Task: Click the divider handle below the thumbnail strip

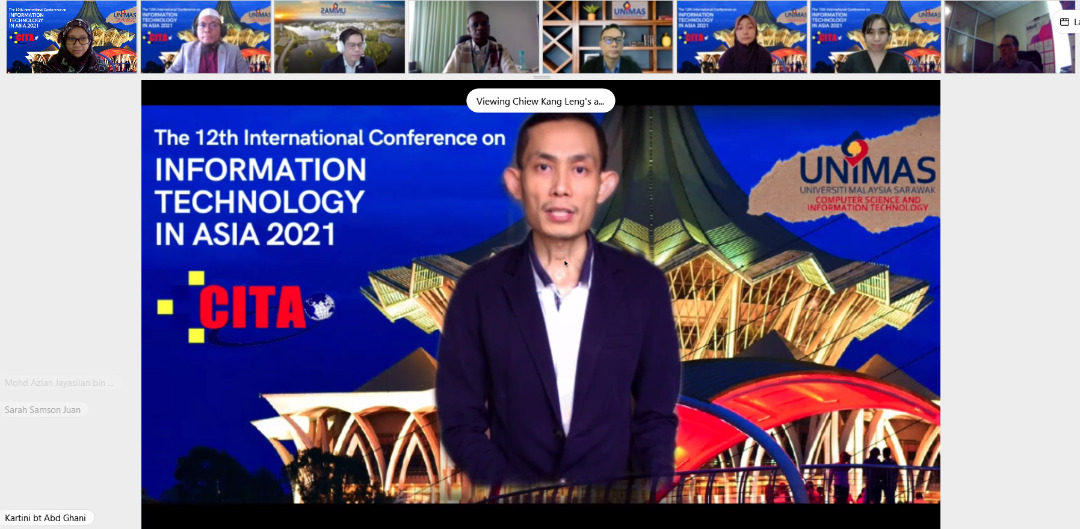Action: click(541, 77)
